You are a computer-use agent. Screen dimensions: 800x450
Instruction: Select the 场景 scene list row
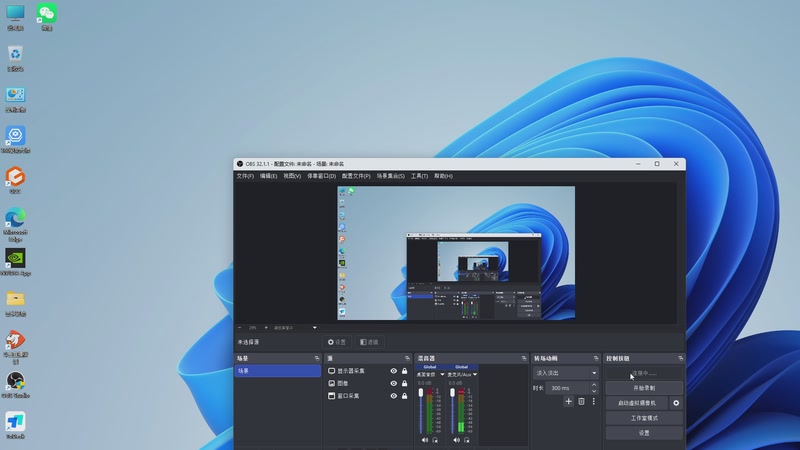point(278,371)
